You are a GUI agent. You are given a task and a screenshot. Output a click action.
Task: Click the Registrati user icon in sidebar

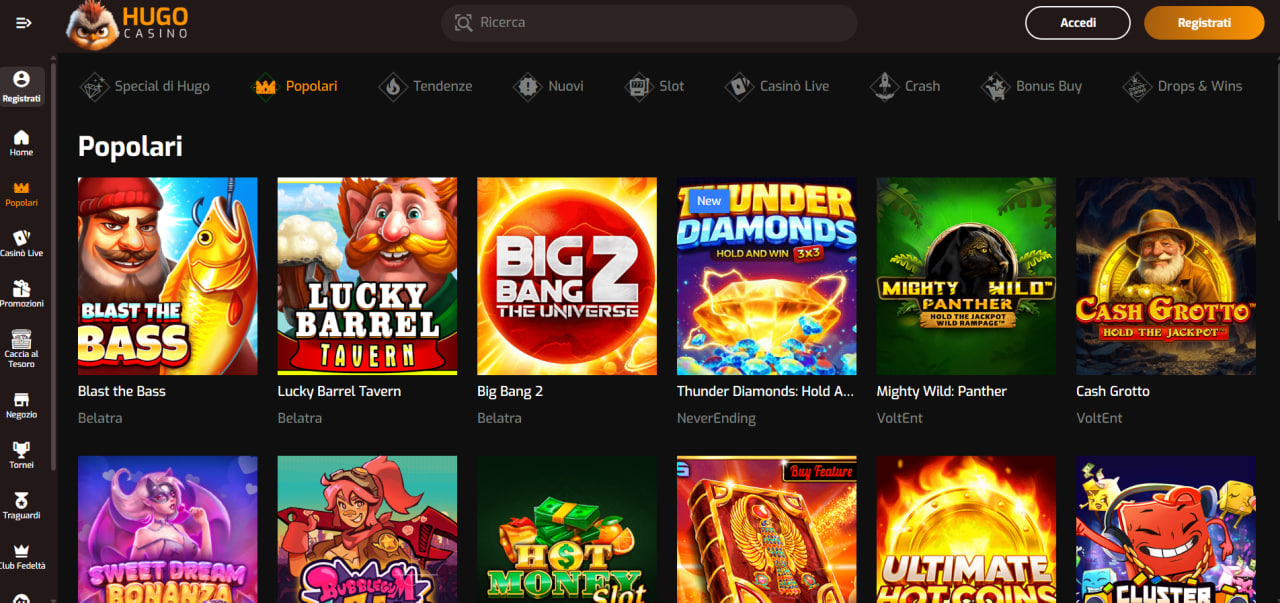coord(21,79)
